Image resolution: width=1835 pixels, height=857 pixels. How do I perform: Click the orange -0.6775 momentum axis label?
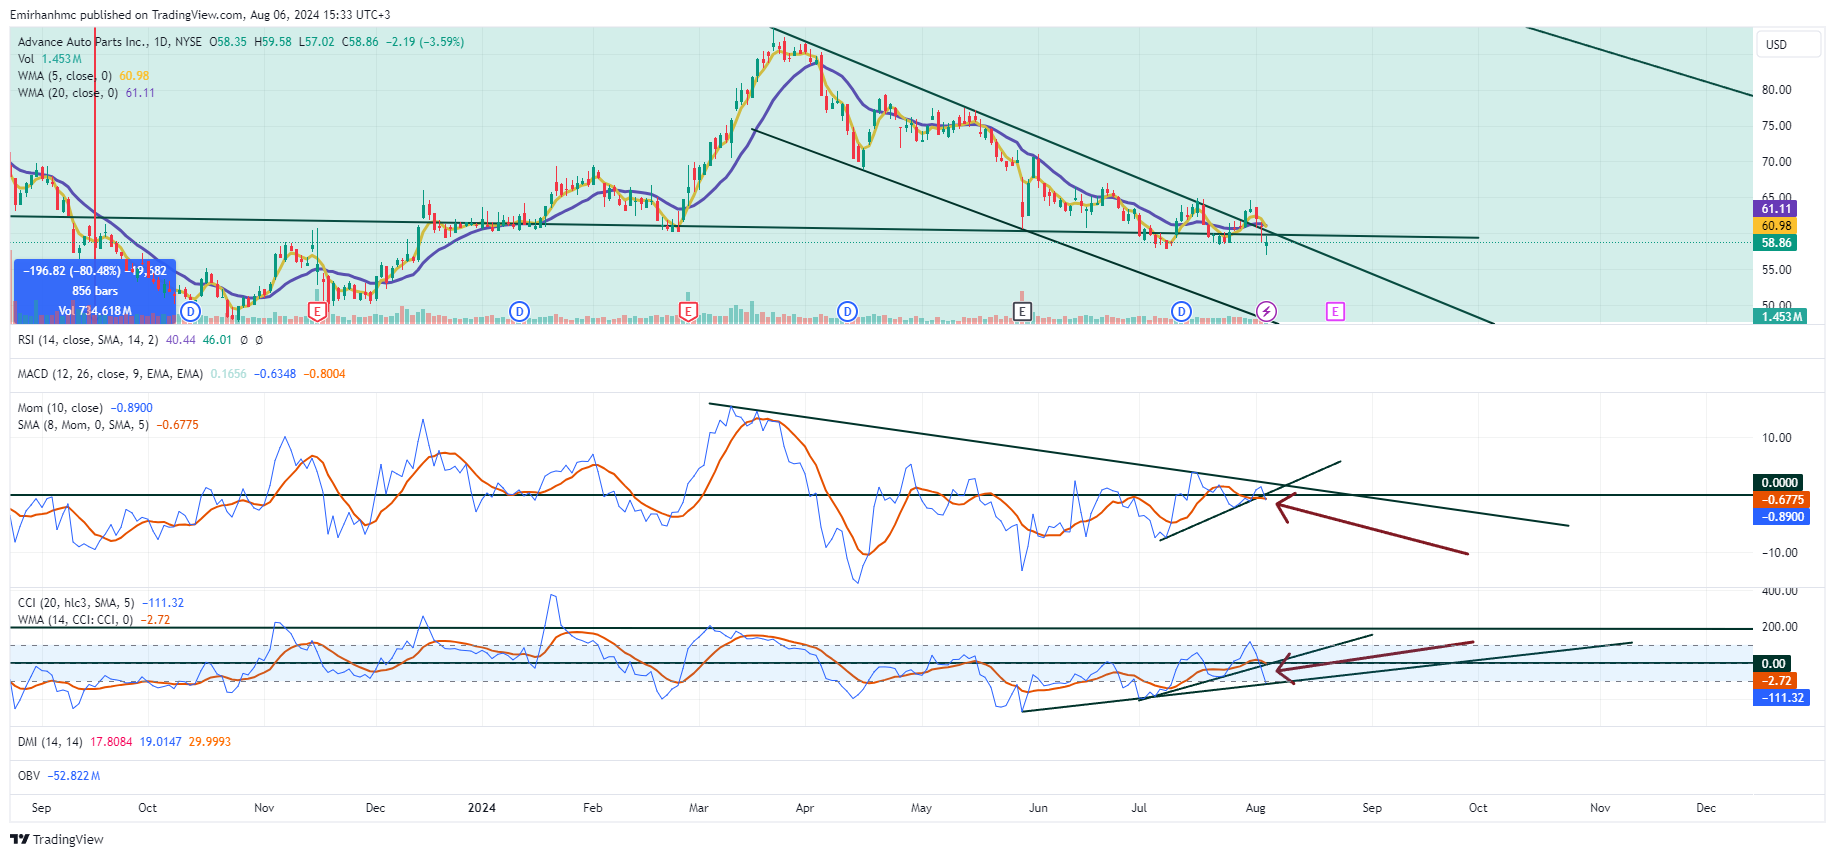coord(1782,500)
